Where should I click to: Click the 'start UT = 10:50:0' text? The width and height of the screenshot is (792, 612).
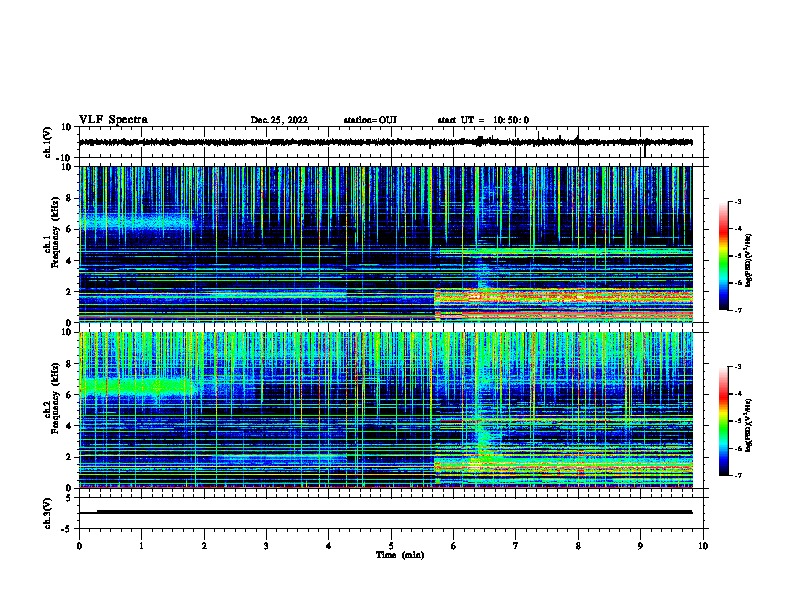483,120
